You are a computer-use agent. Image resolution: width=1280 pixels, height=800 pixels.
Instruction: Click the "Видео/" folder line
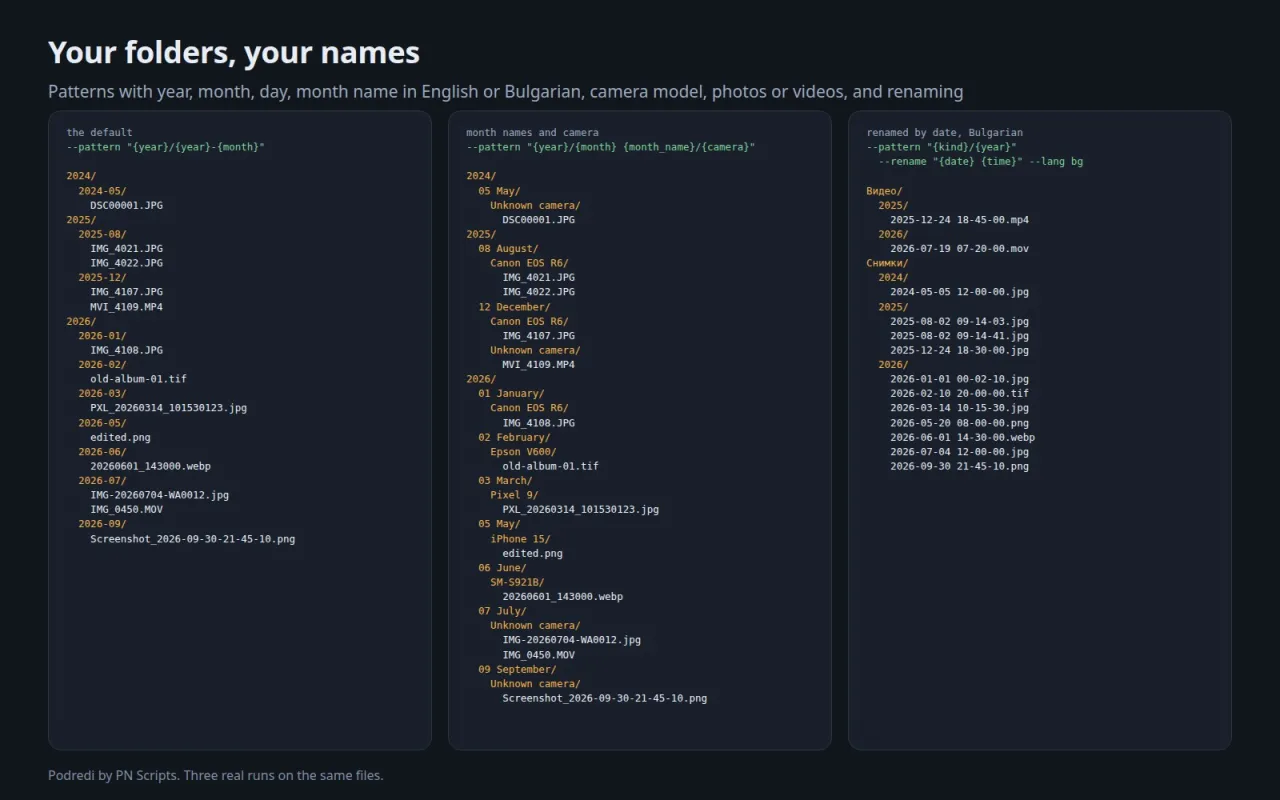(884, 190)
